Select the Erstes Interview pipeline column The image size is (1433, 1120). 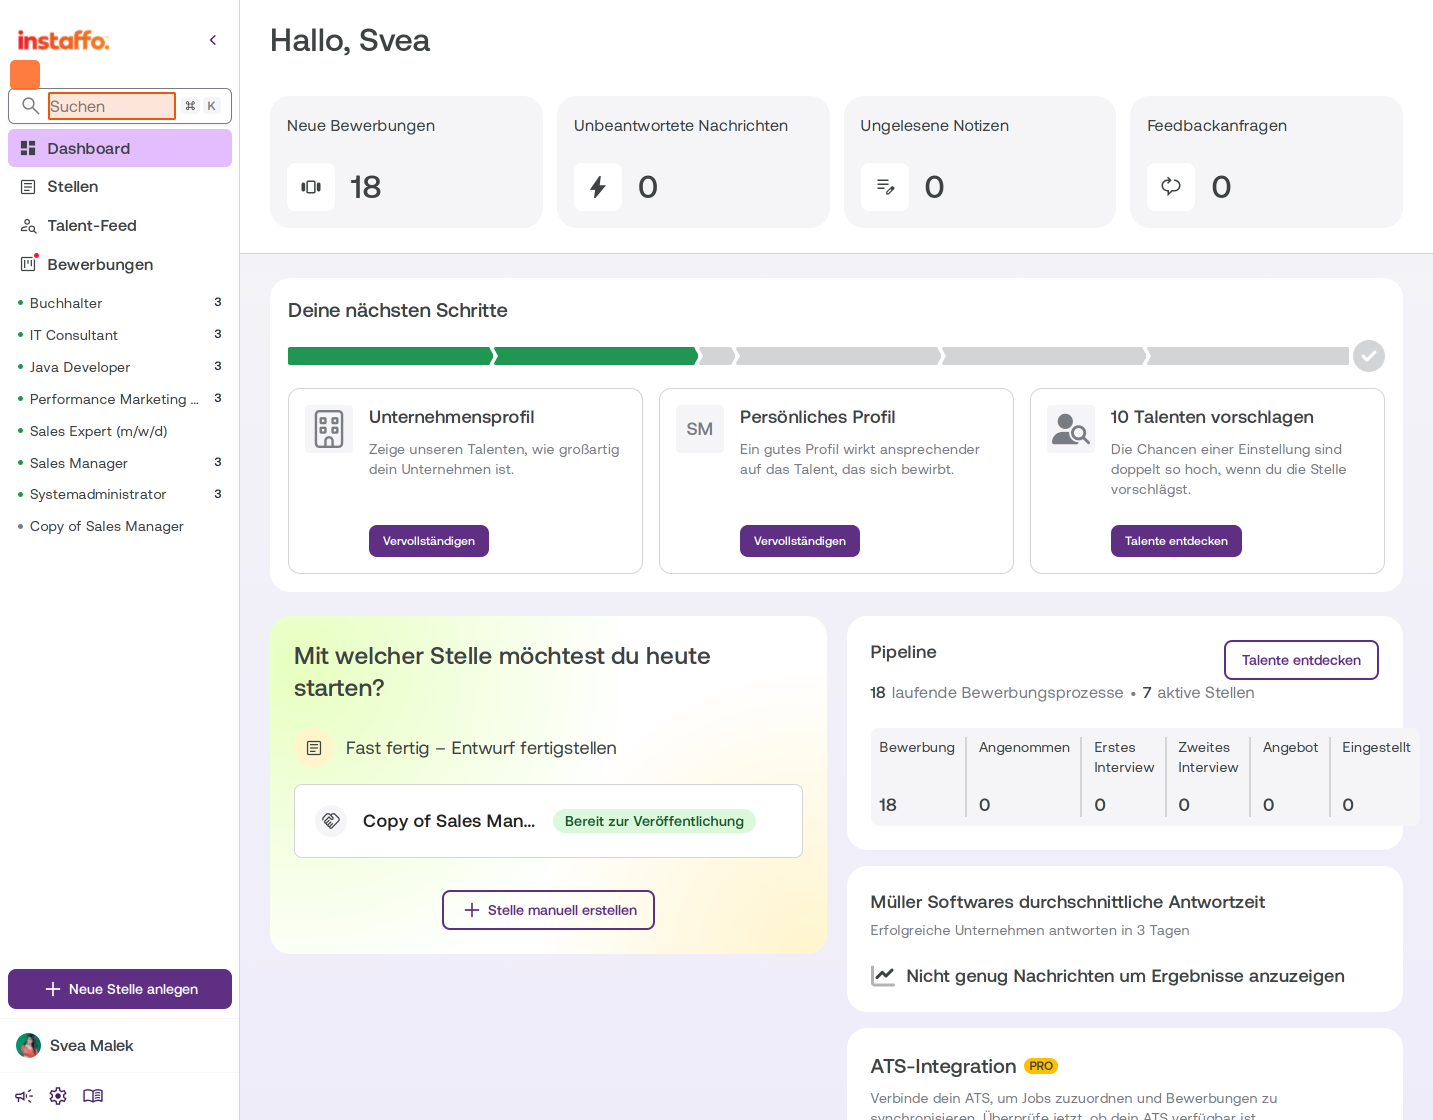click(x=1124, y=776)
